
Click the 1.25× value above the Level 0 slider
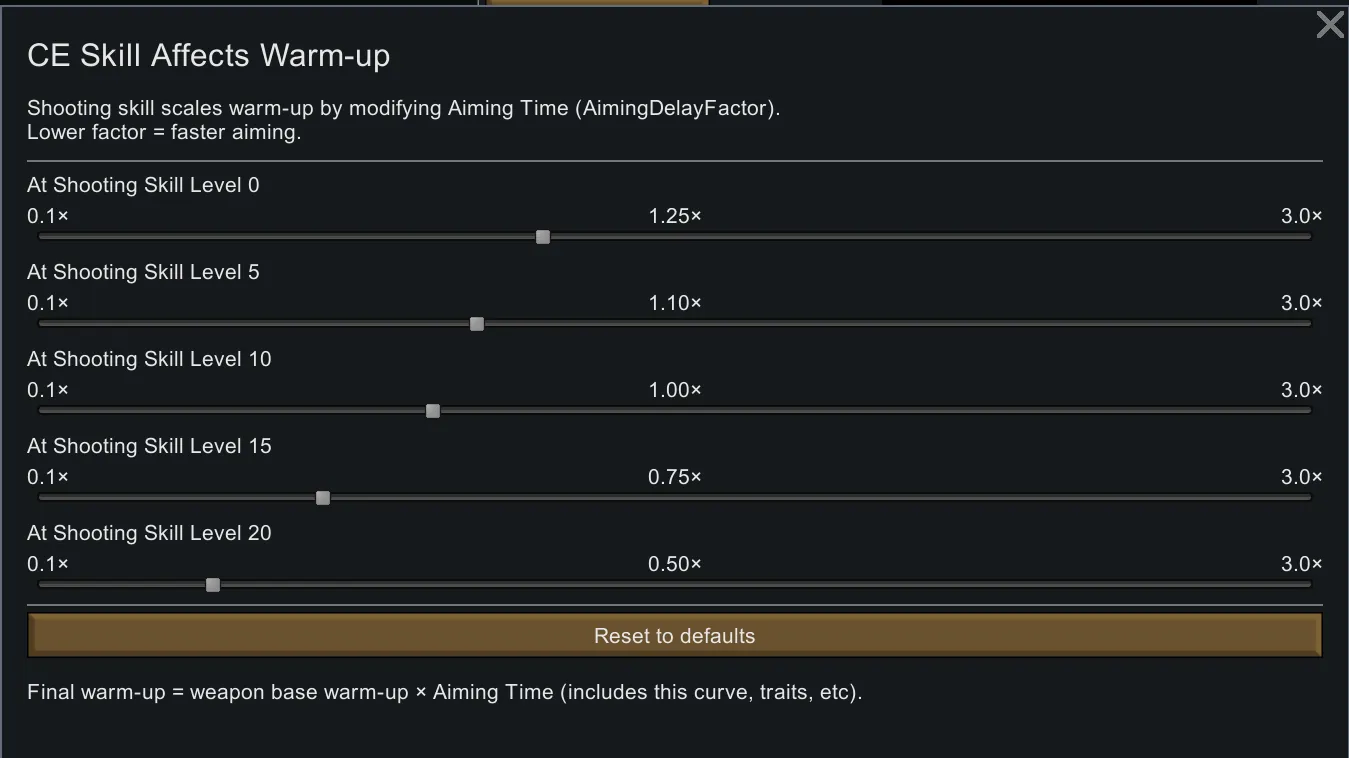(x=675, y=216)
